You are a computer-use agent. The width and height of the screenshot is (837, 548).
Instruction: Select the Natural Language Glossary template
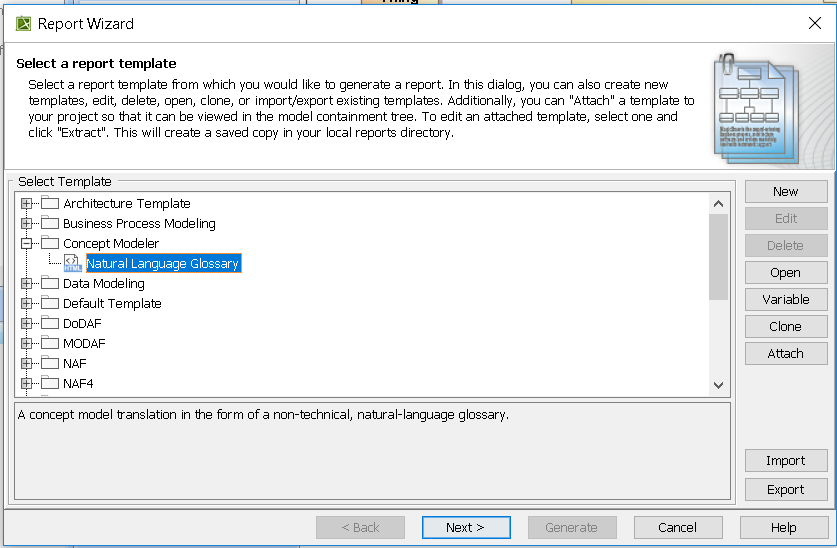tap(163, 264)
